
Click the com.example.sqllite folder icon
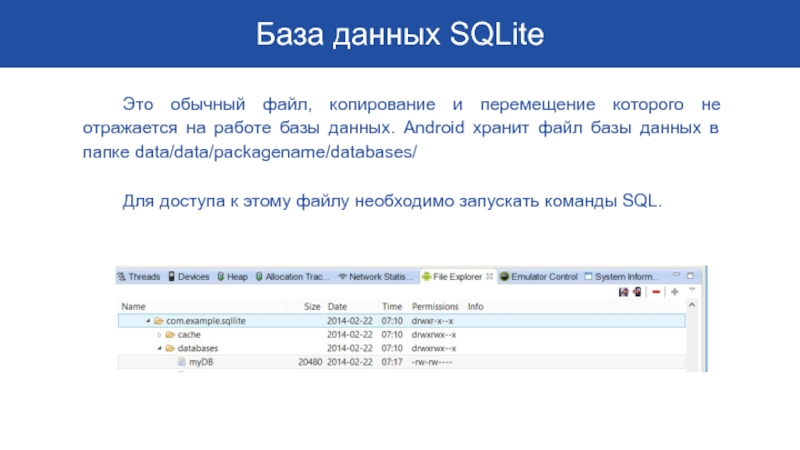(x=159, y=321)
